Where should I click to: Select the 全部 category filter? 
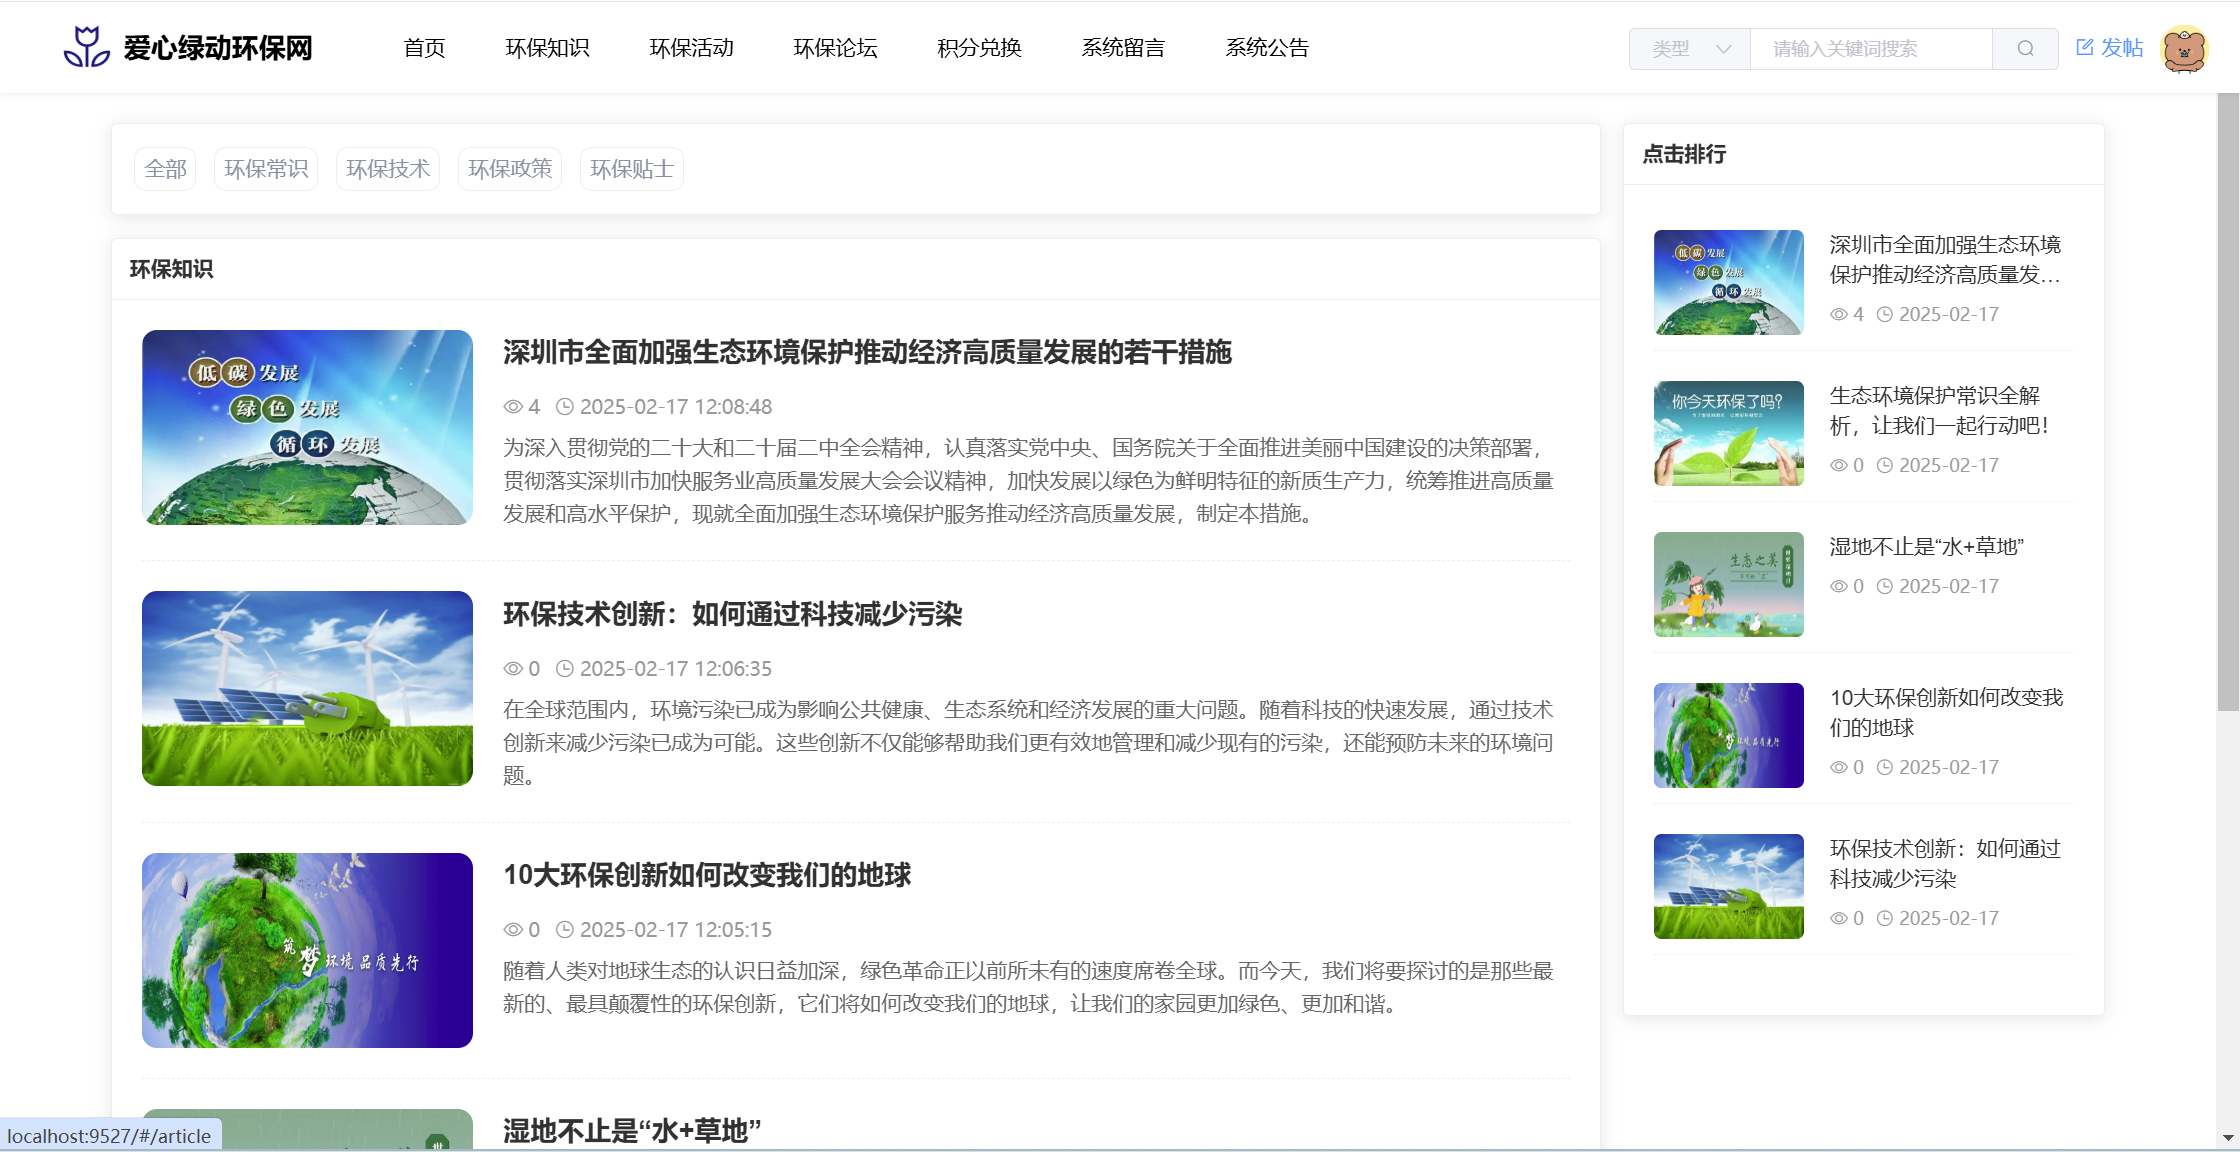(x=165, y=169)
